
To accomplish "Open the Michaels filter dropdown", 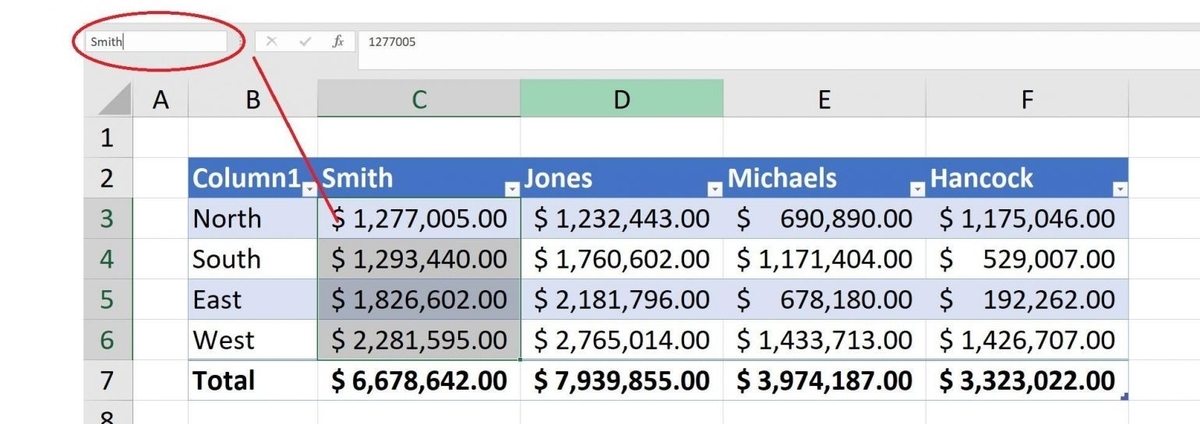I will tap(918, 188).
